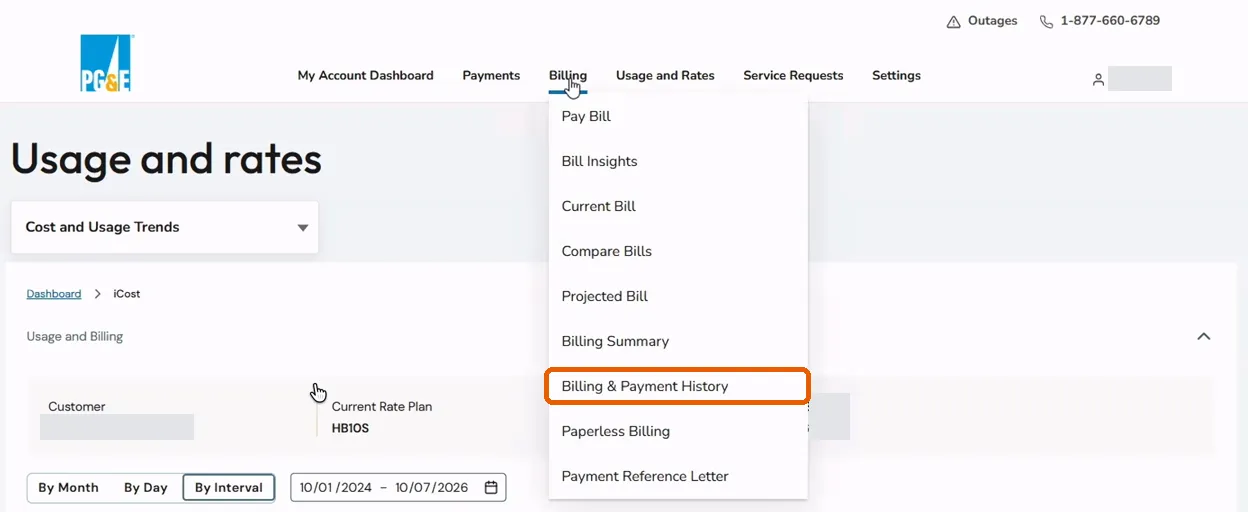This screenshot has width=1248, height=512.
Task: Click the Billing navigation menu
Action: coord(568,75)
